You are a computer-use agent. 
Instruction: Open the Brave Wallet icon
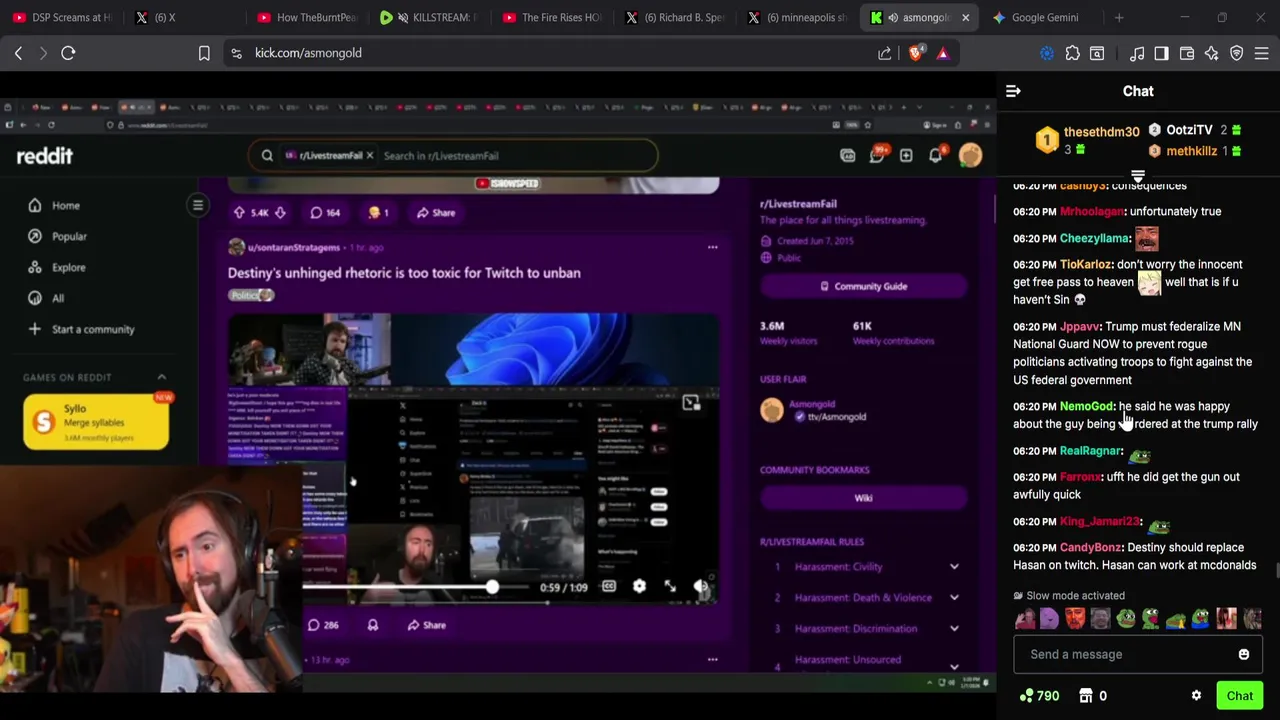click(x=1187, y=53)
